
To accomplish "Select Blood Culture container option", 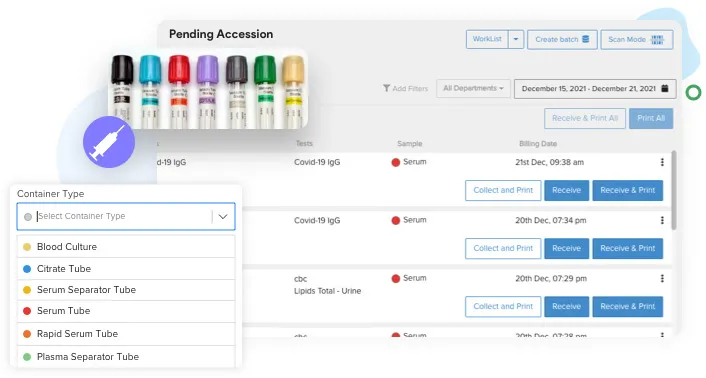I will click(126, 247).
